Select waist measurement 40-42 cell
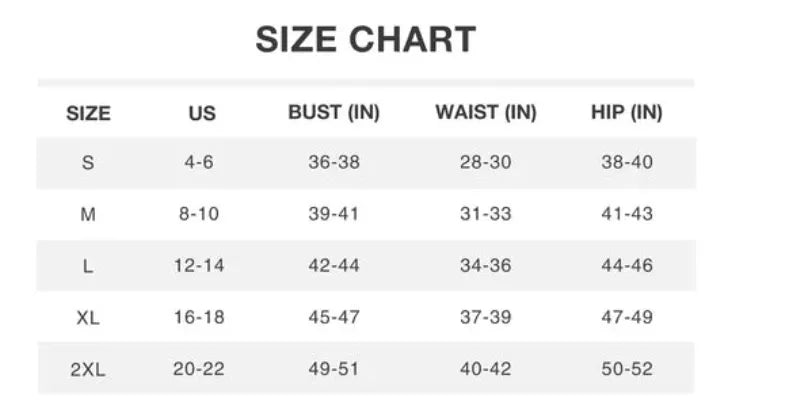This screenshot has width=794, height=407. pyautogui.click(x=486, y=370)
